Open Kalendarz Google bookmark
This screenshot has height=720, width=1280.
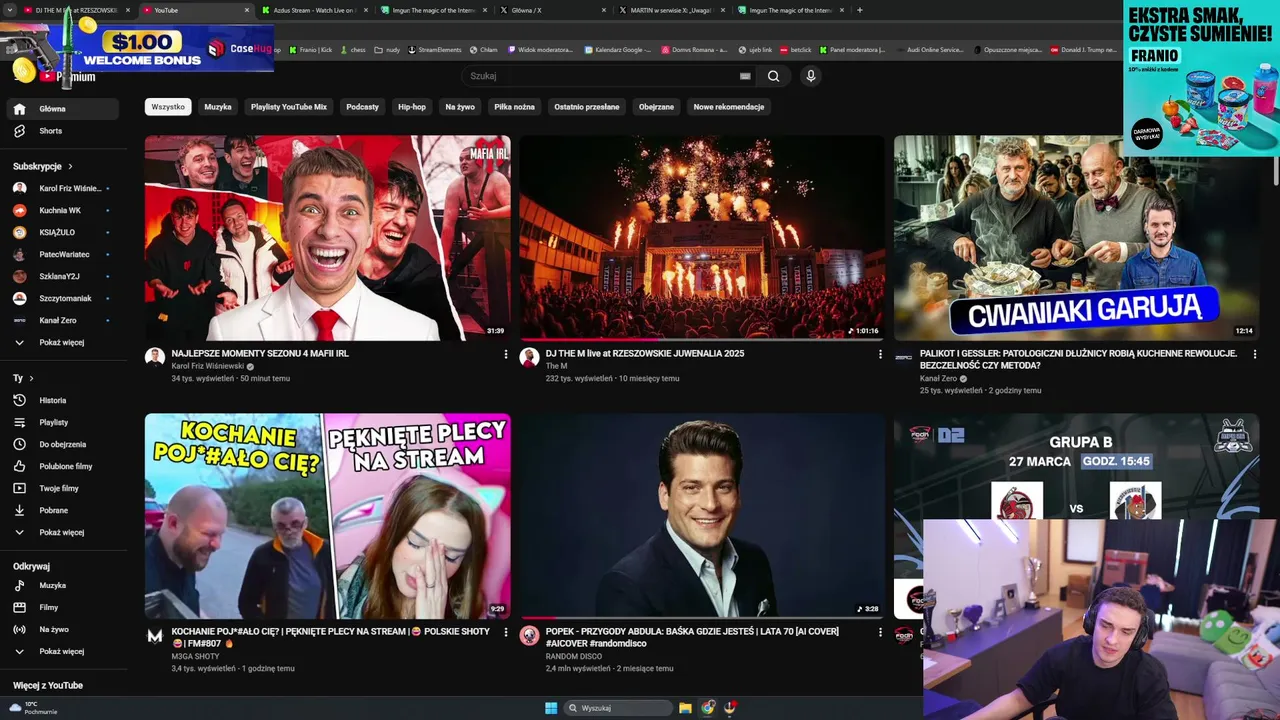coord(618,50)
